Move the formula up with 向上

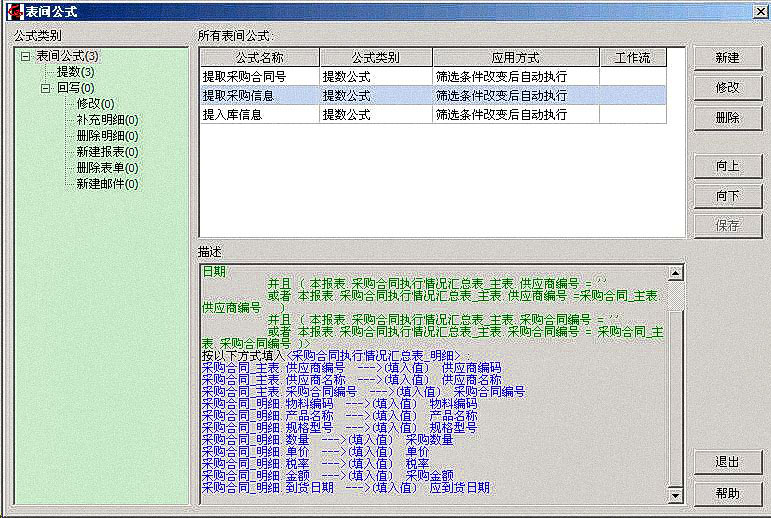(727, 166)
